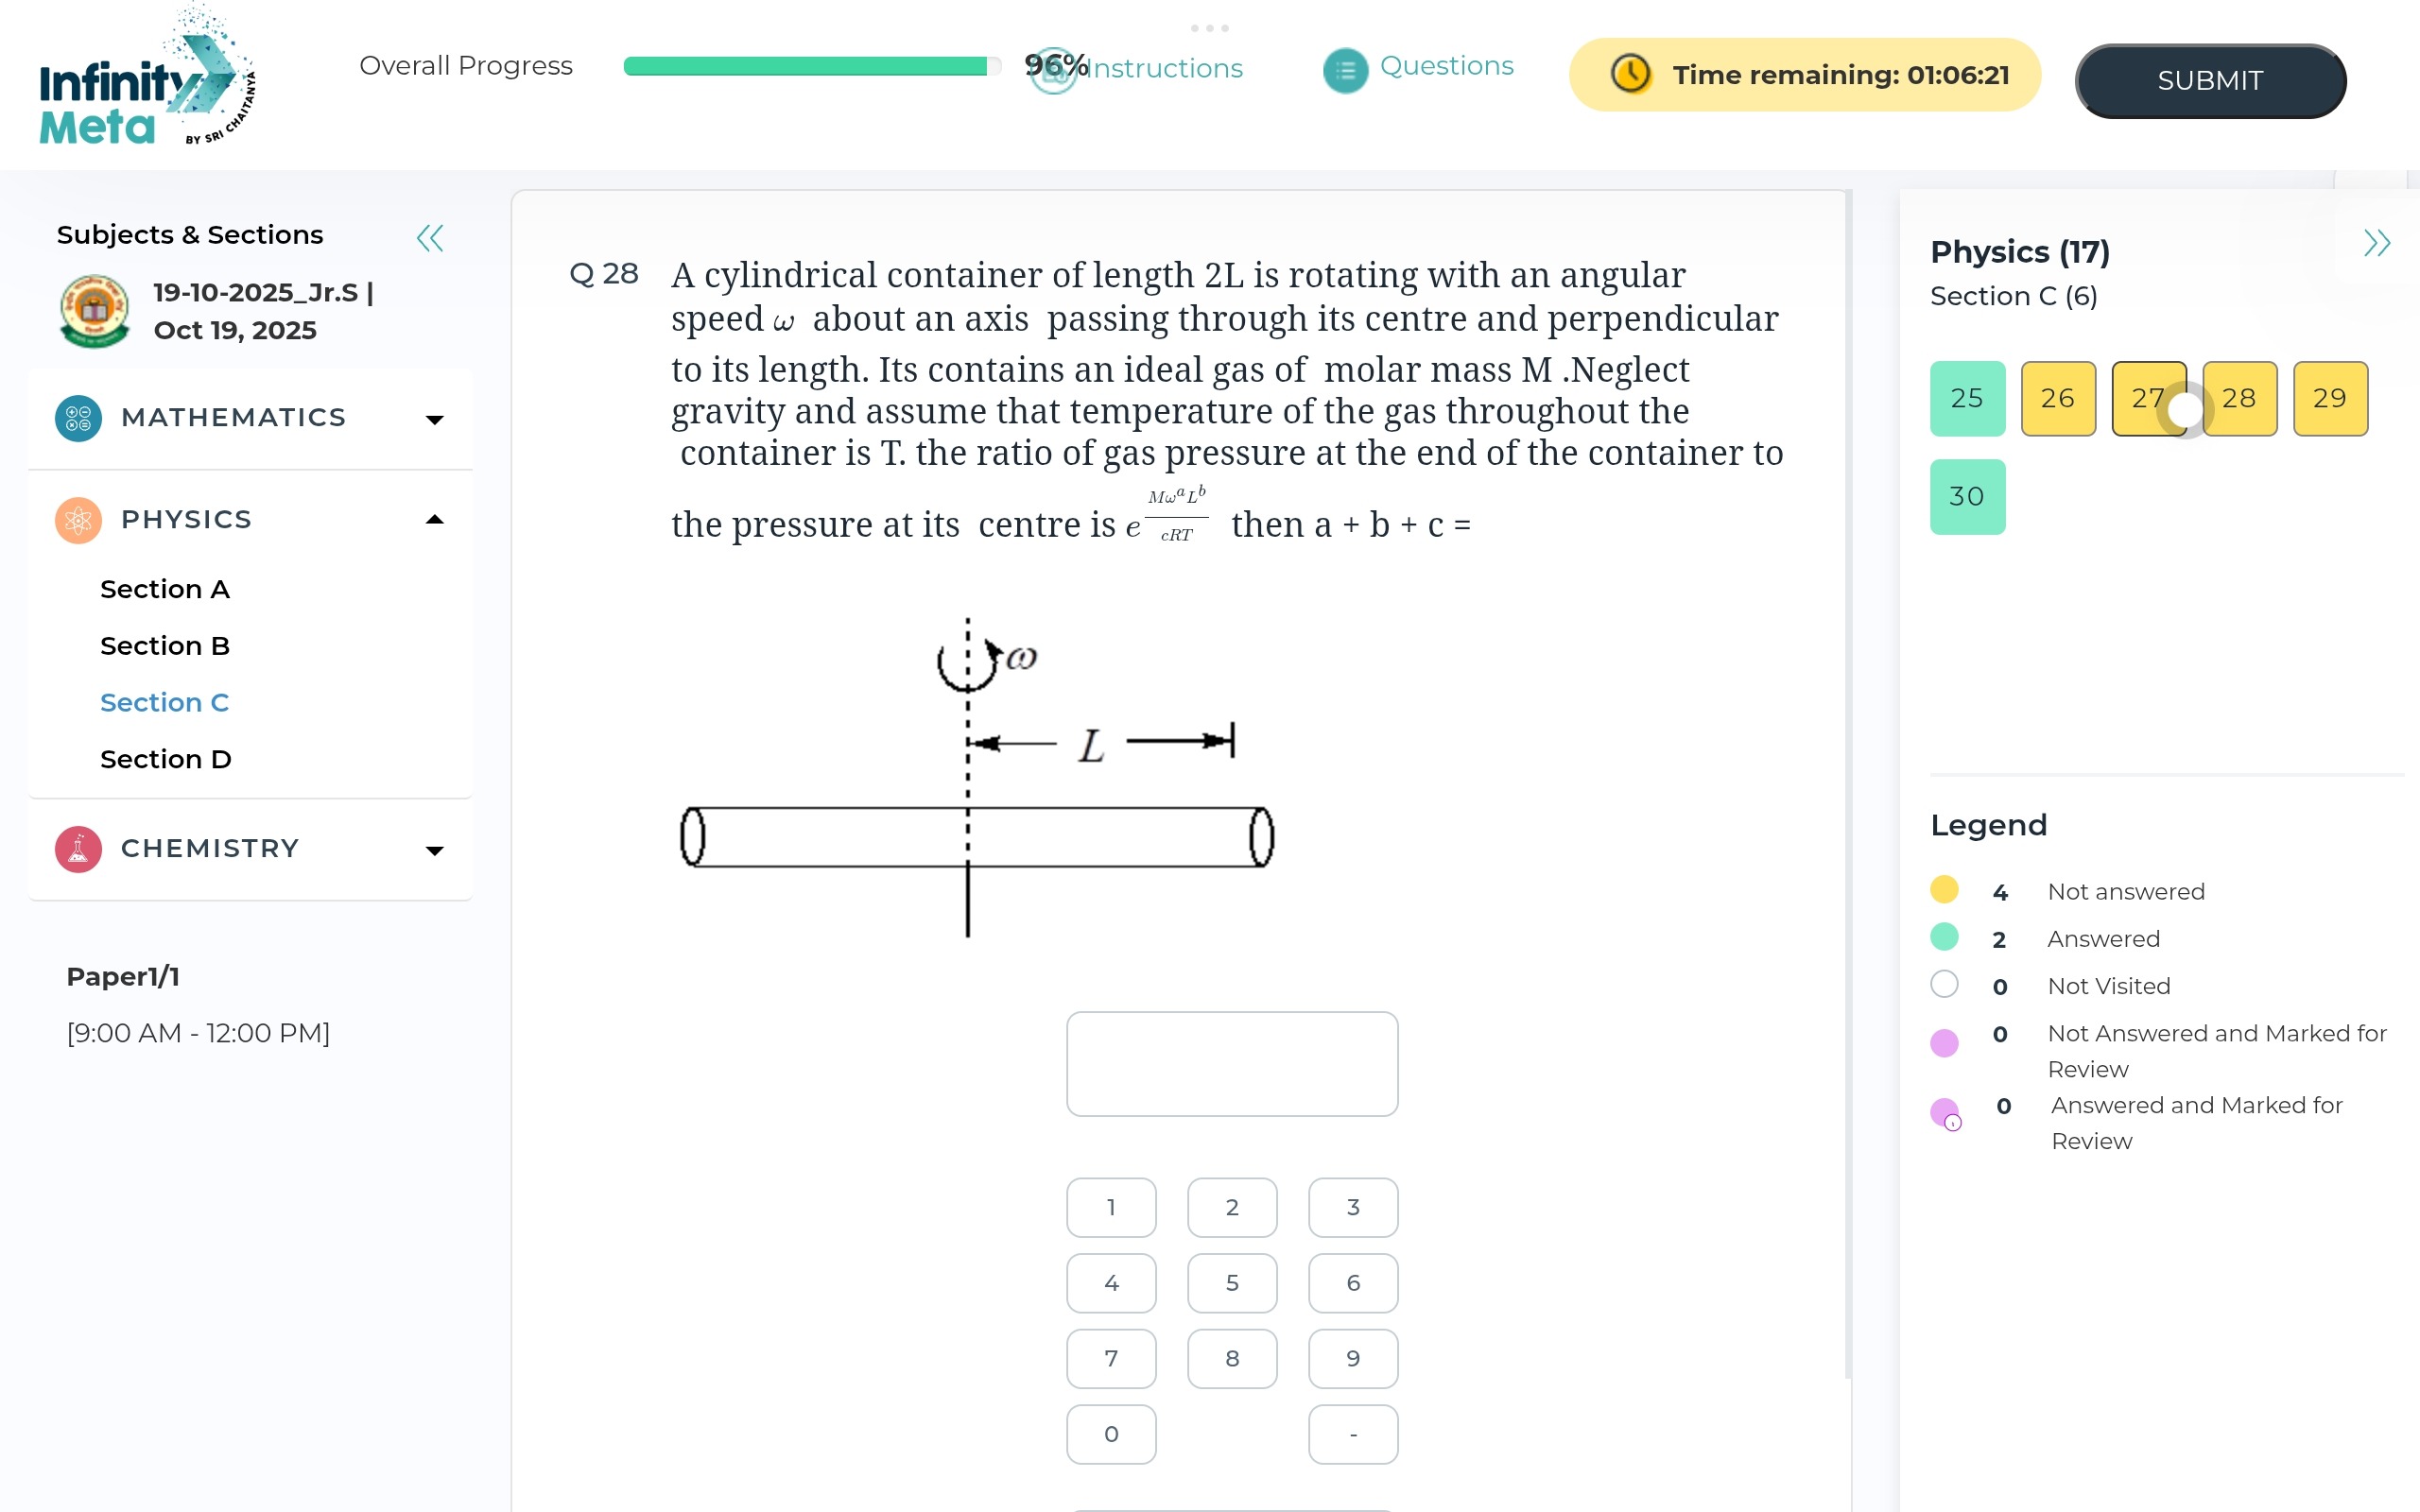Click the Mathematics subject icon
The height and width of the screenshot is (1512, 2420).
tap(78, 418)
